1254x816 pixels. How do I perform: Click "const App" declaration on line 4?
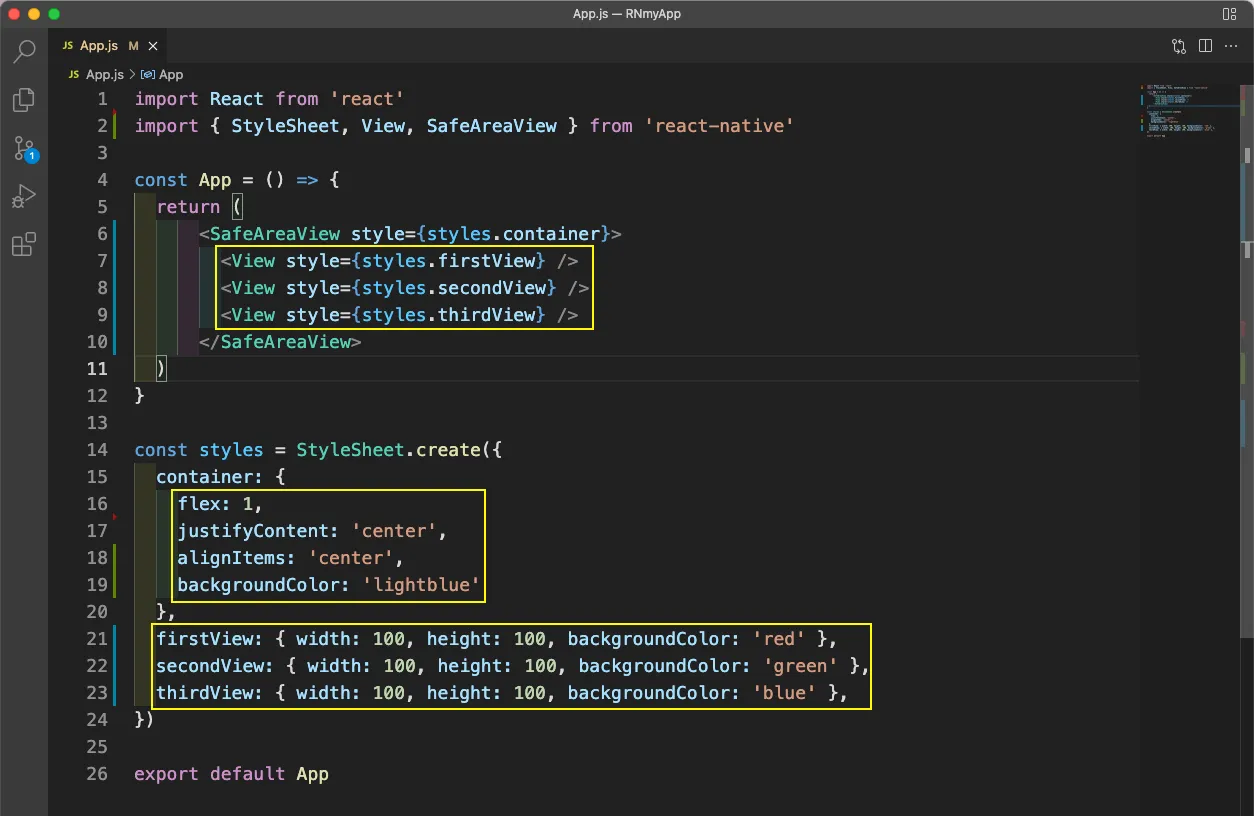(x=183, y=180)
